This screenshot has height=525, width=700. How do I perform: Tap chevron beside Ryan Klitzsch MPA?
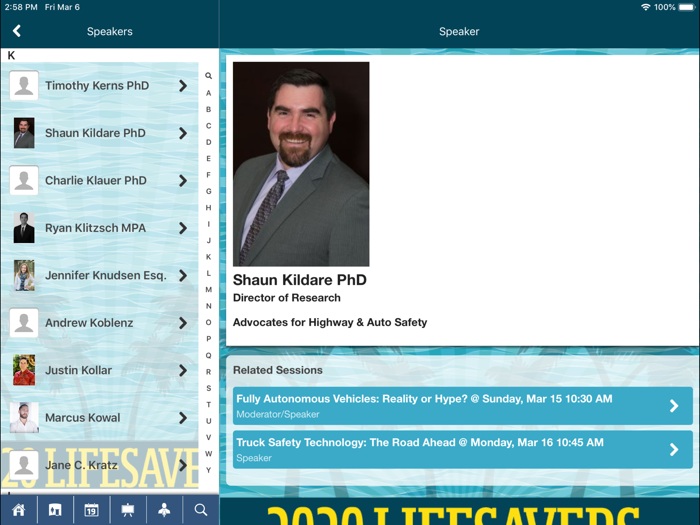pos(183,228)
